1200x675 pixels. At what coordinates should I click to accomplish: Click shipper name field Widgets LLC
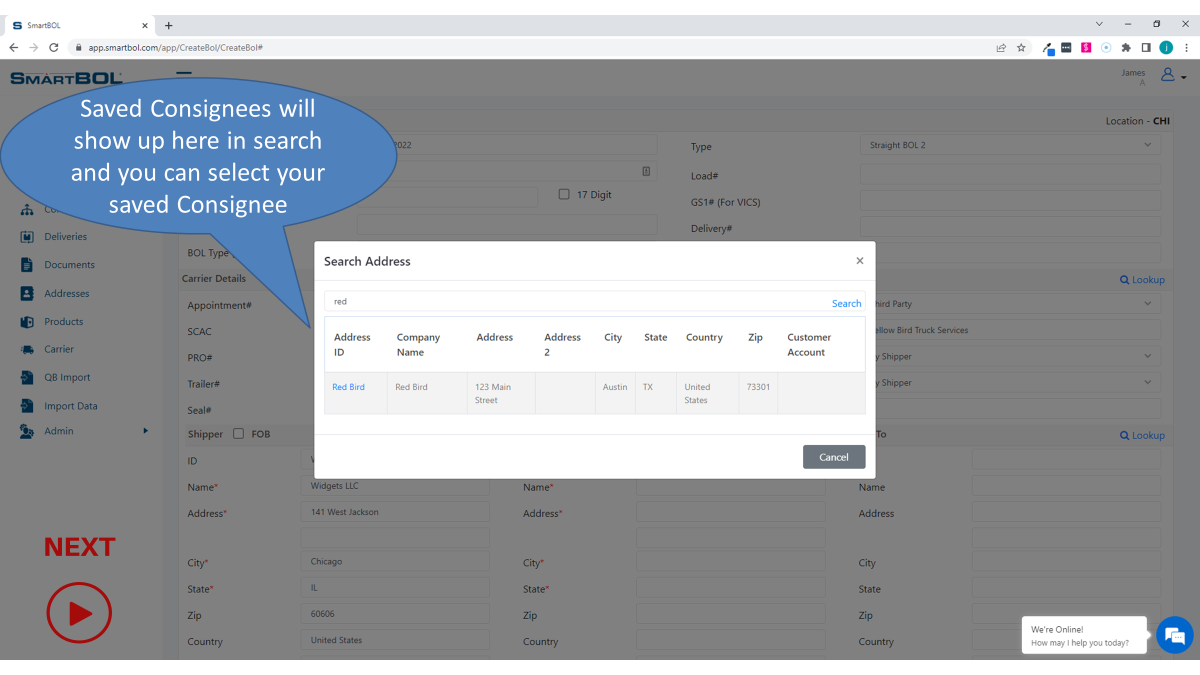pos(396,486)
